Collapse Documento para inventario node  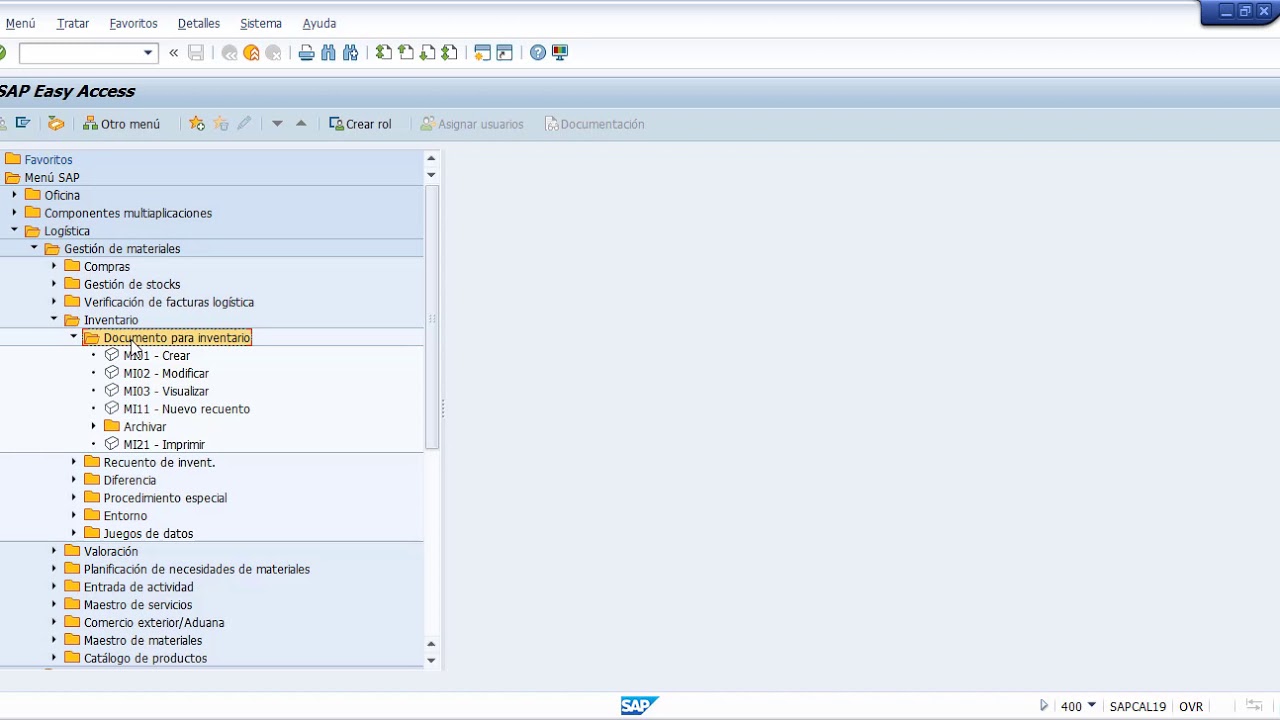(x=74, y=337)
